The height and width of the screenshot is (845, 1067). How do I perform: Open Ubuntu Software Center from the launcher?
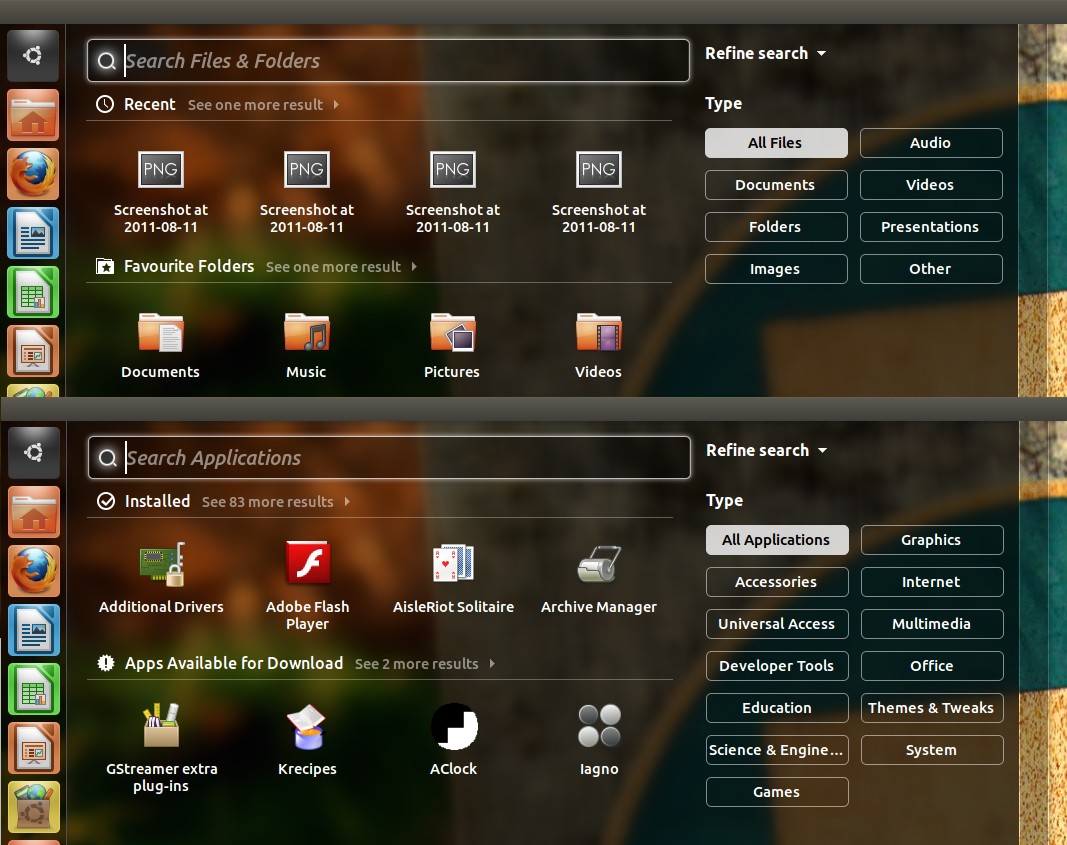point(33,808)
